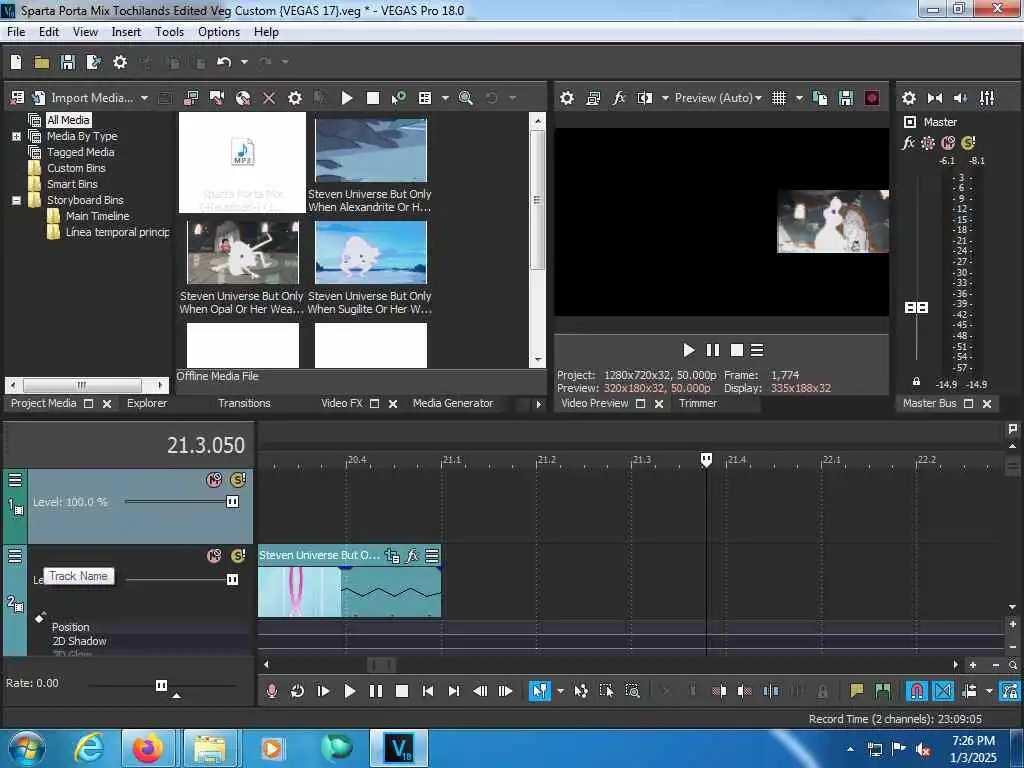This screenshot has height=768, width=1024.
Task: Select the Smart Bins folder
Action: click(x=72, y=184)
